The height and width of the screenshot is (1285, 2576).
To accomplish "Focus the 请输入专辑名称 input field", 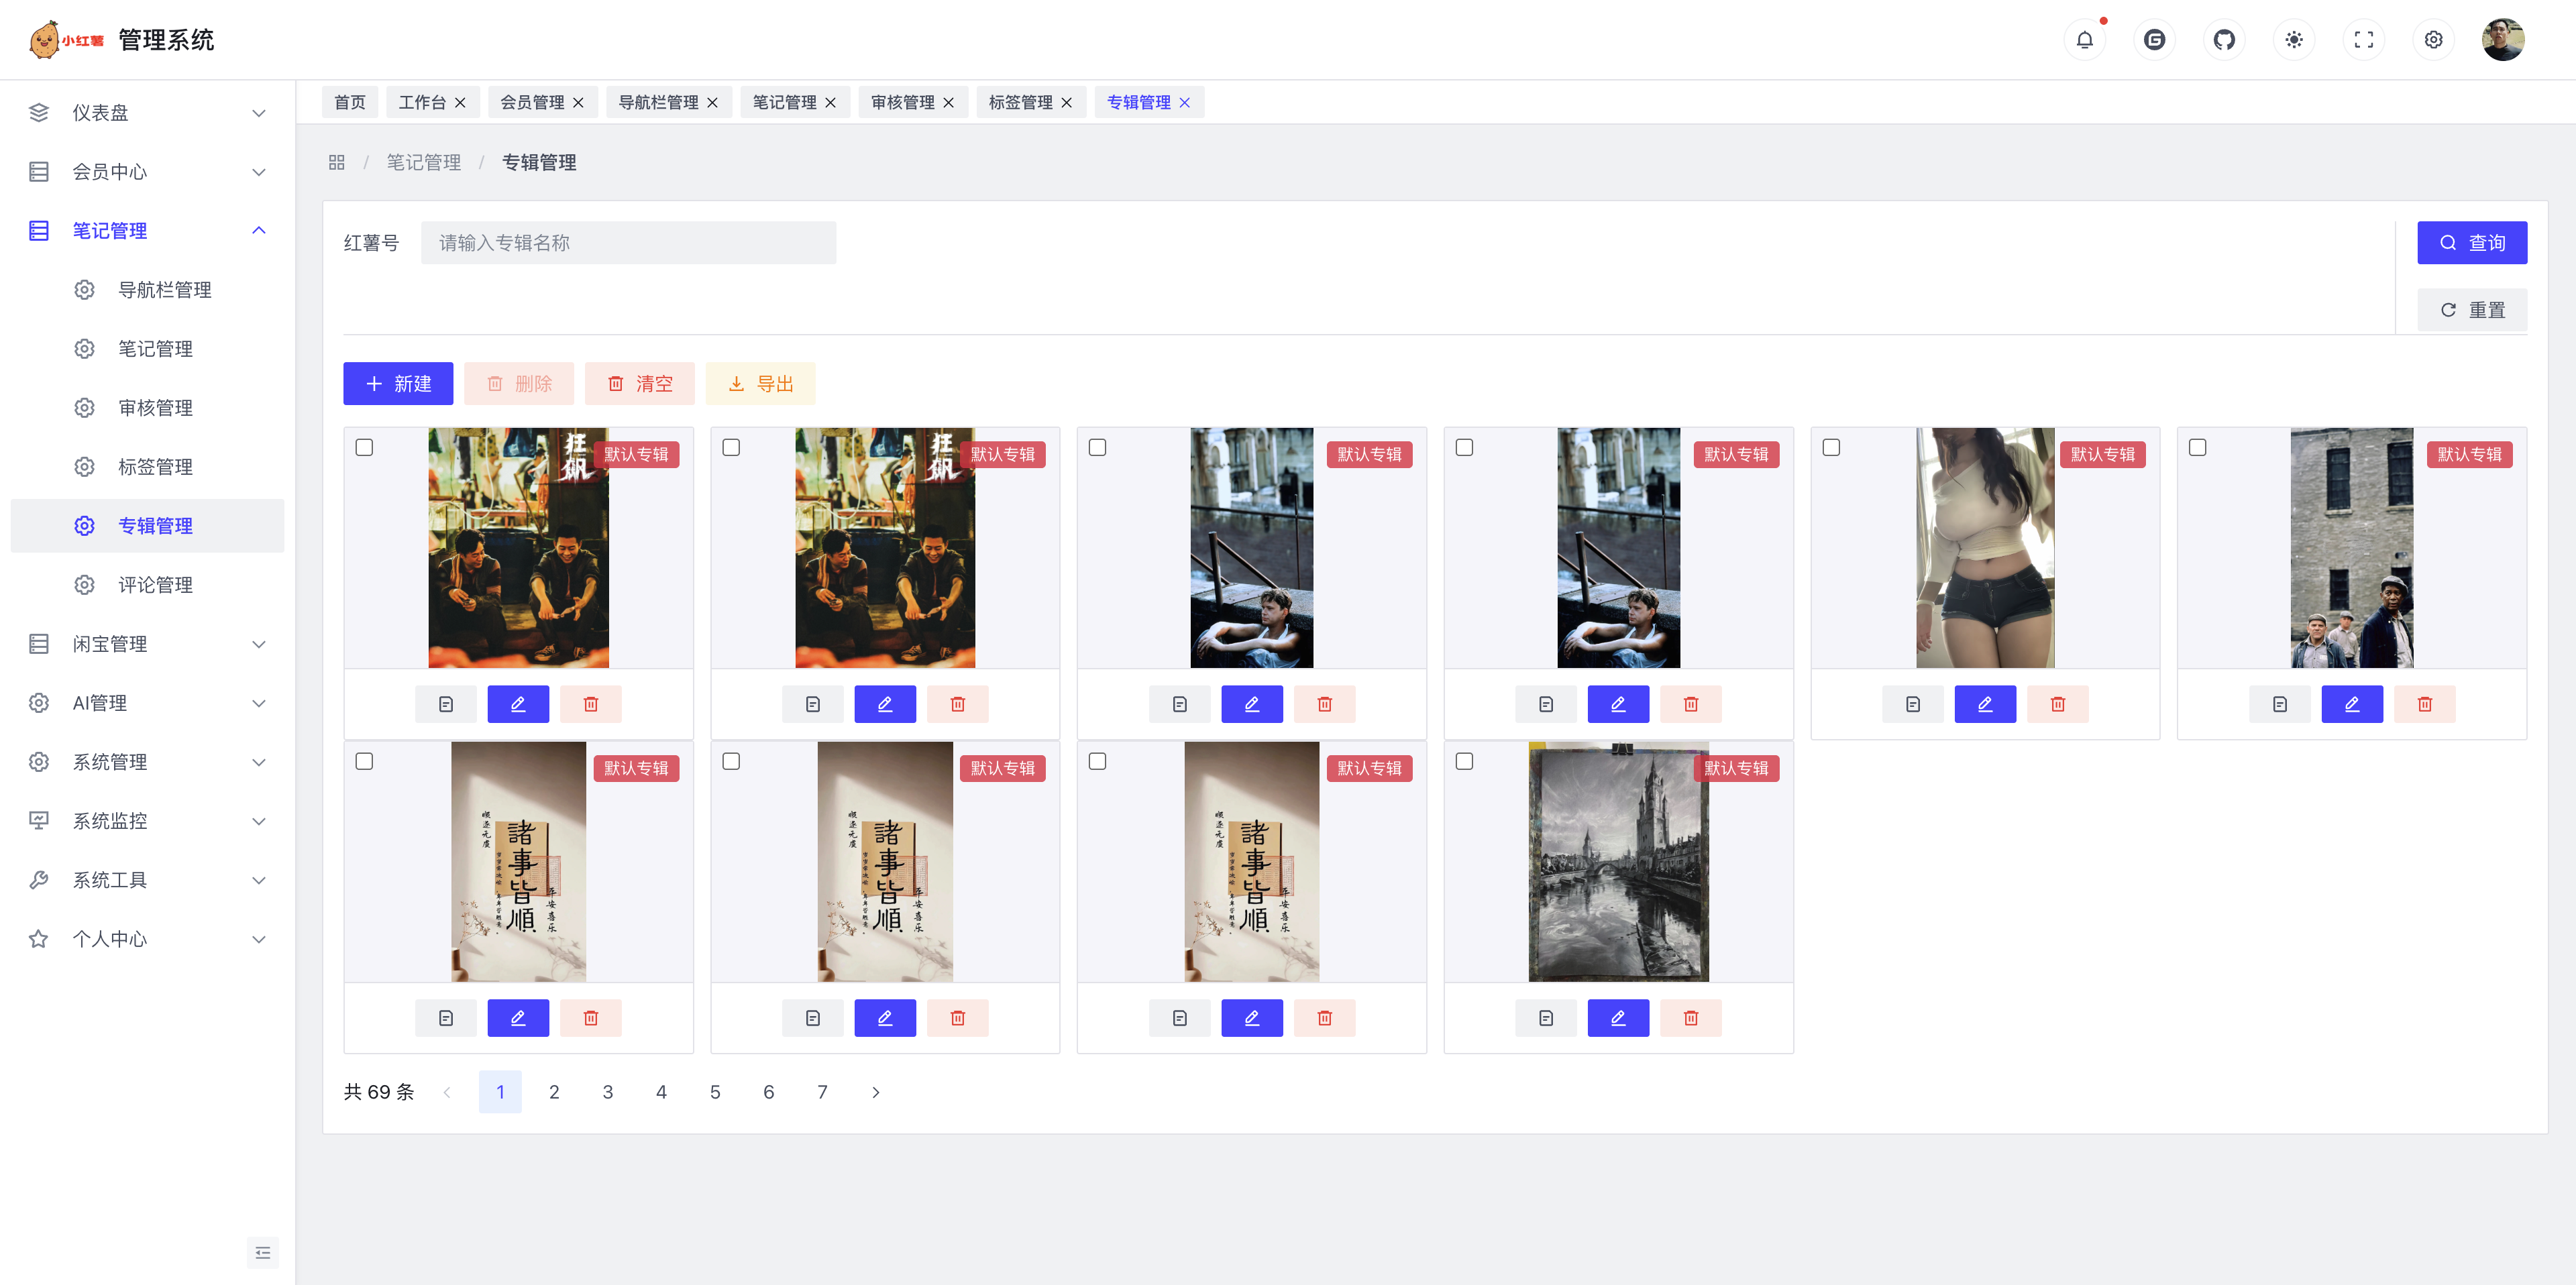I will pyautogui.click(x=628, y=243).
